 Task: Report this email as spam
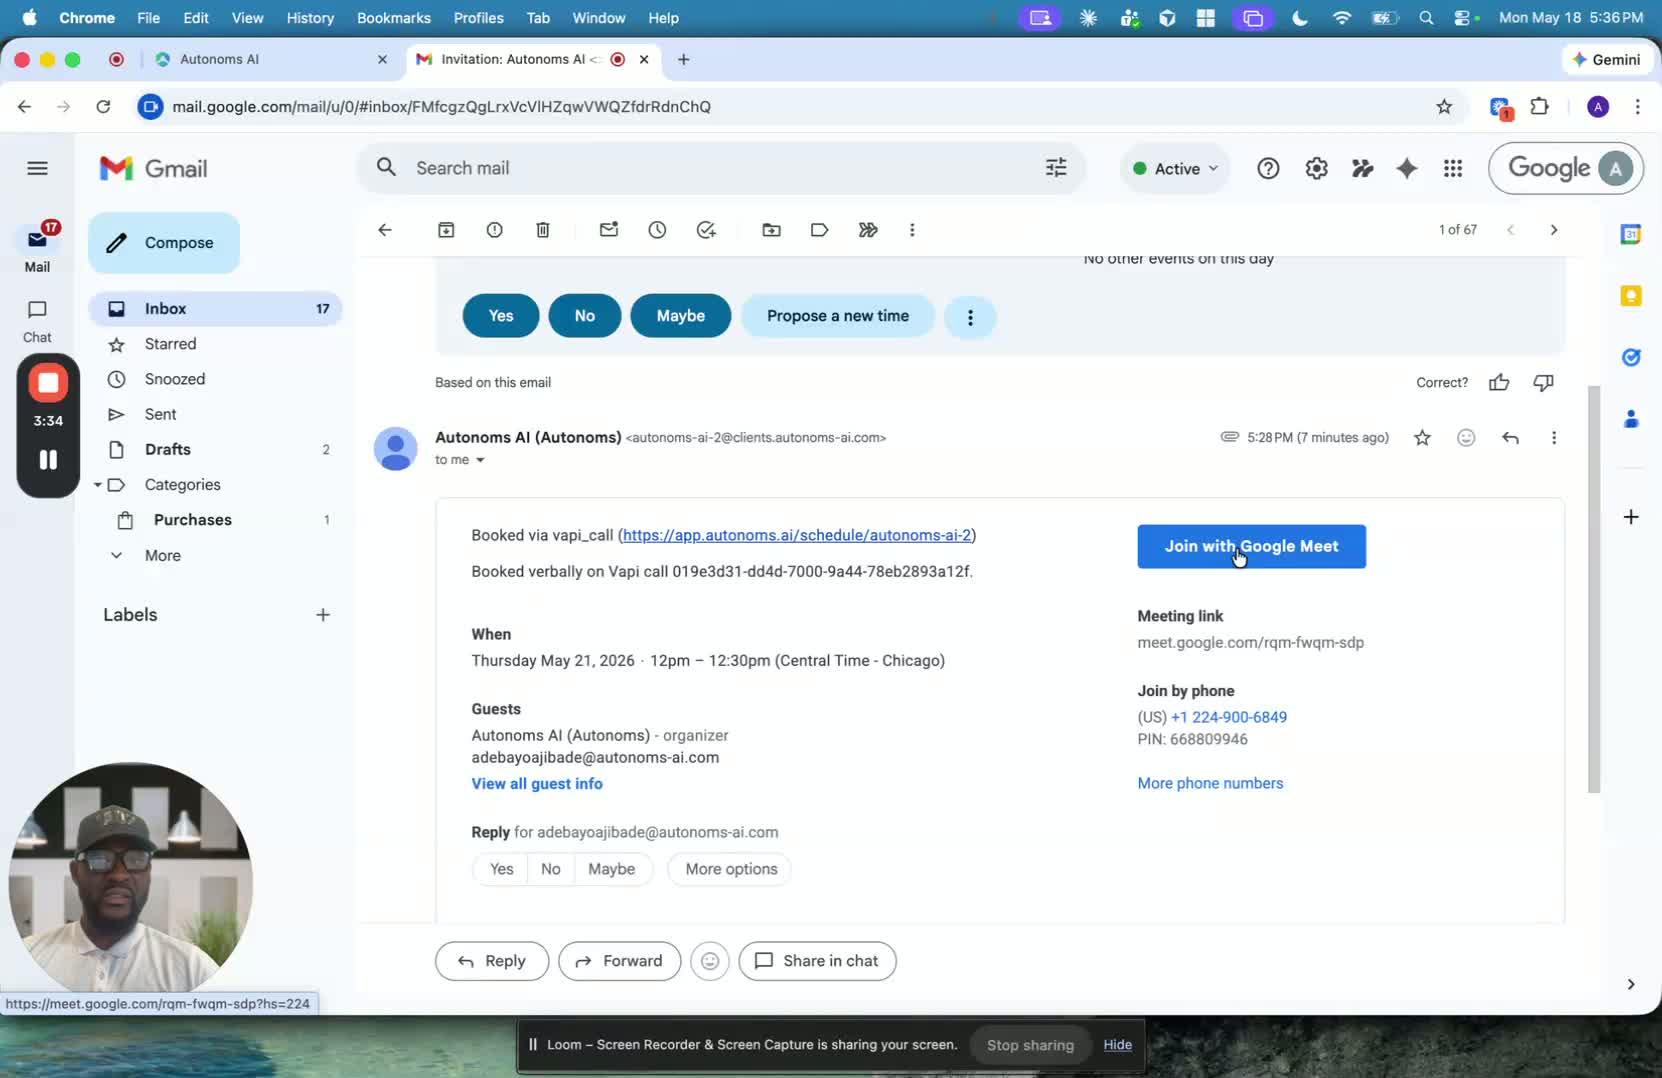(x=494, y=230)
